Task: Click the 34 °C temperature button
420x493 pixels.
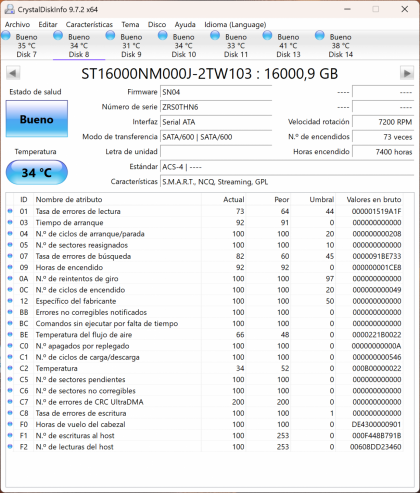Action: [x=37, y=172]
